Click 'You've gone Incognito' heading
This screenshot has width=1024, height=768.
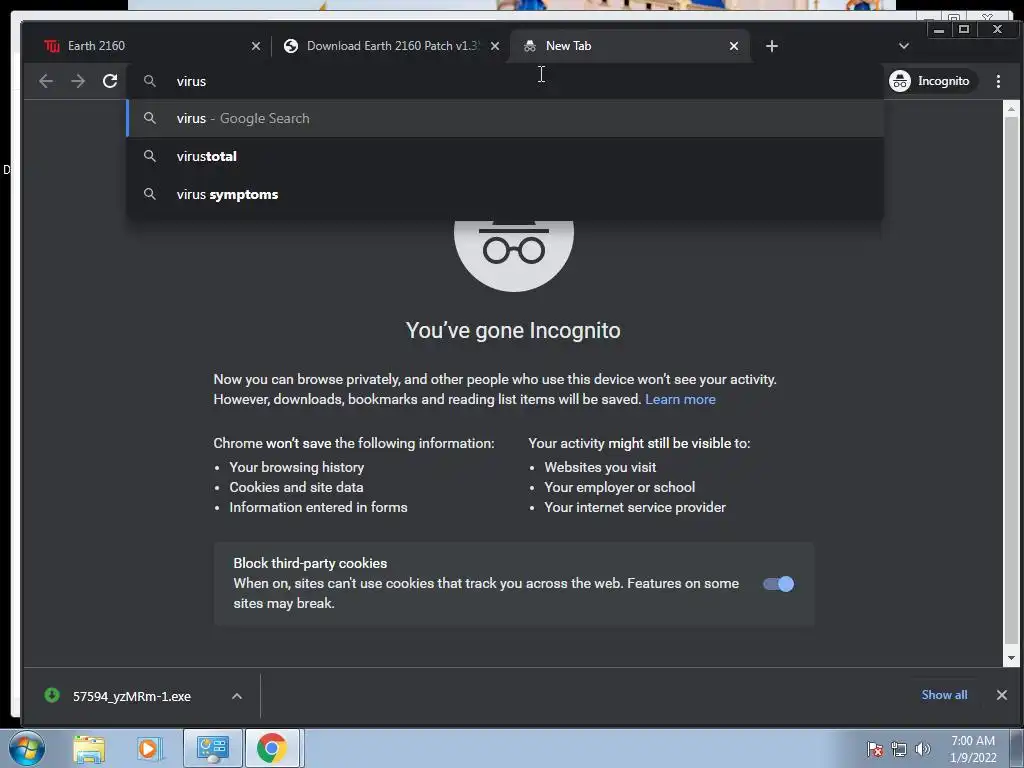pos(513,330)
